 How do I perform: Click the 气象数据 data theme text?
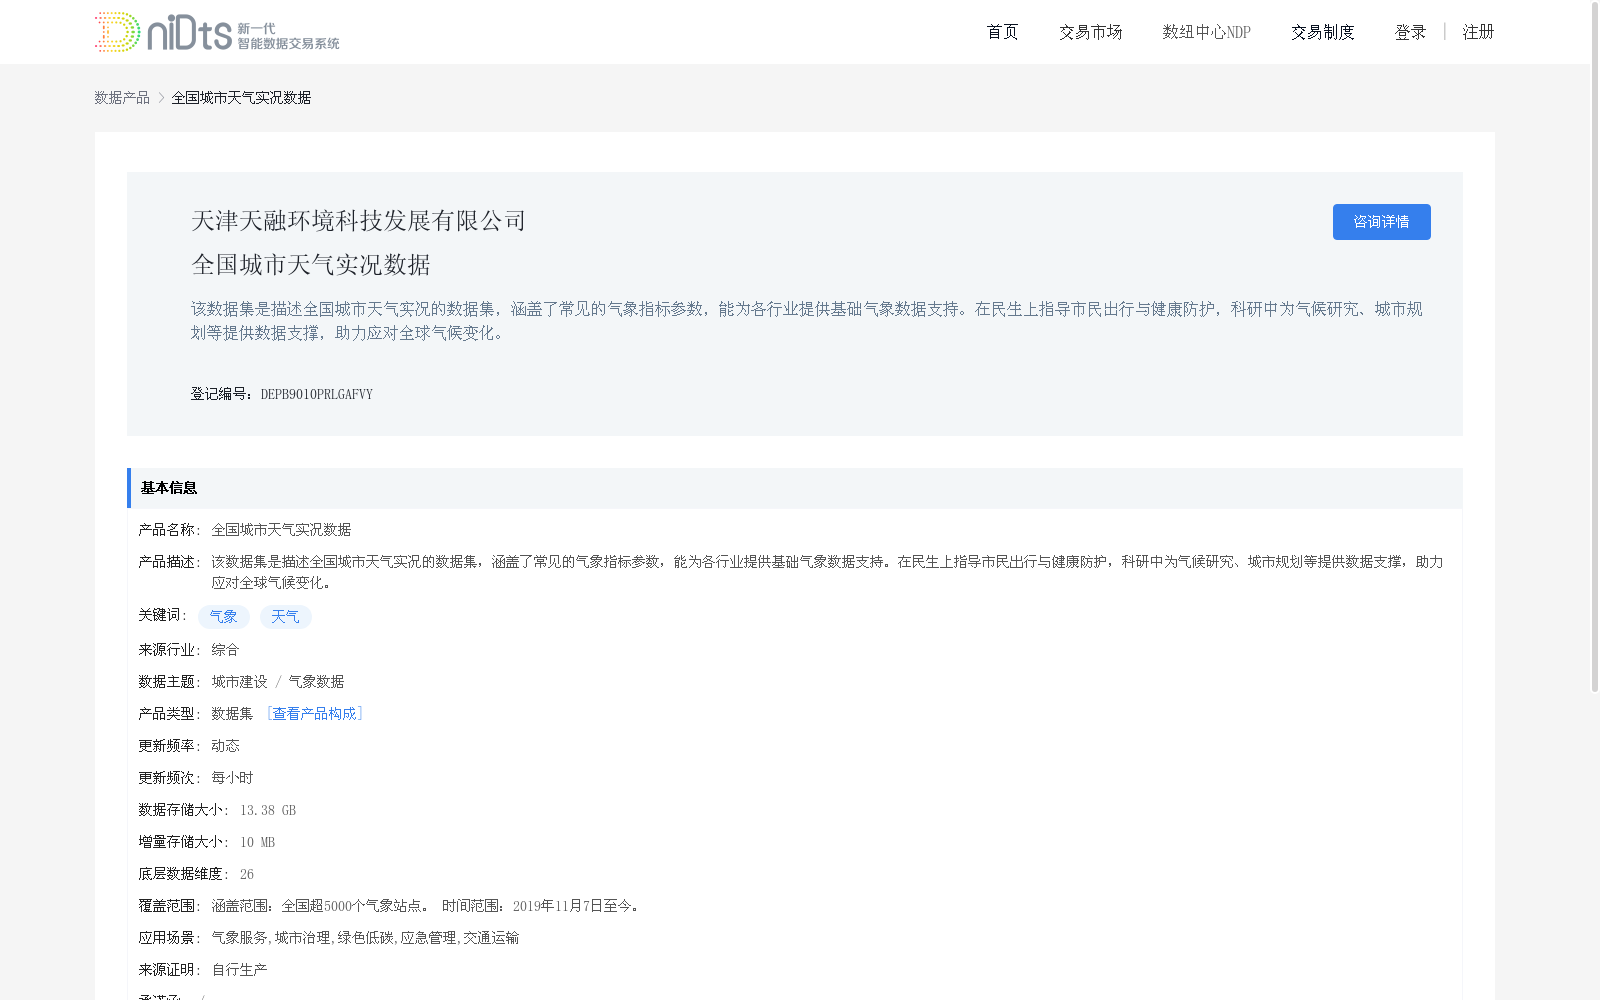click(316, 681)
